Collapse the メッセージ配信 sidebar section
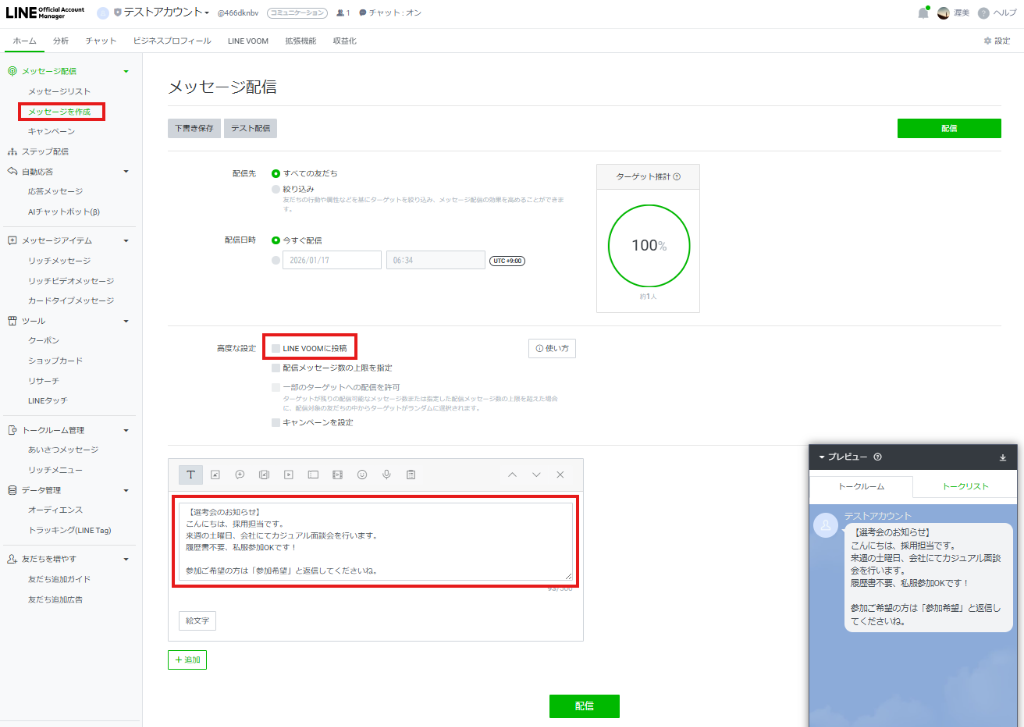The width and height of the screenshot is (1024, 727). 126,71
